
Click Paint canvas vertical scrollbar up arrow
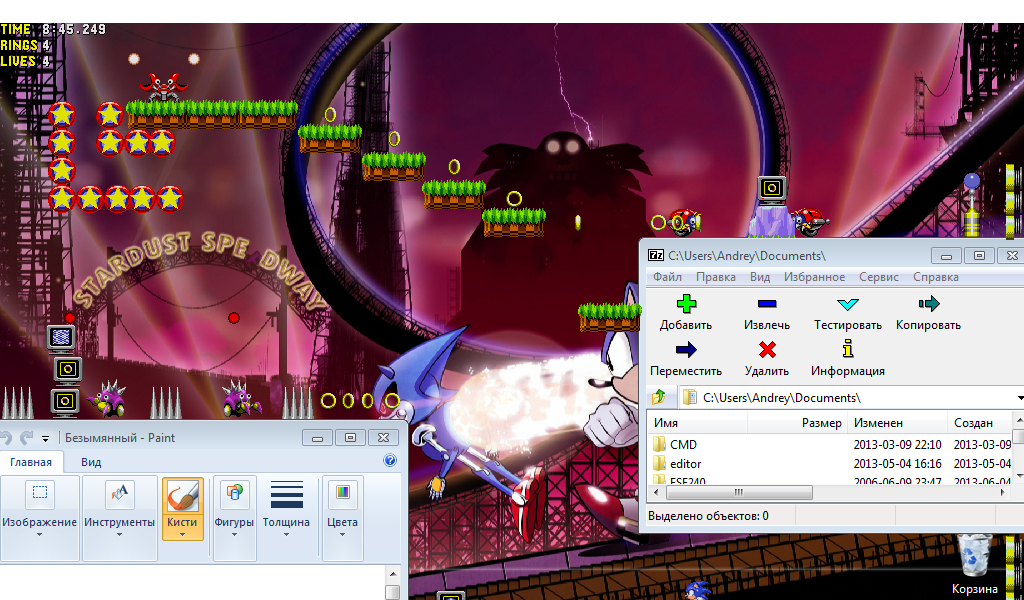(x=392, y=574)
